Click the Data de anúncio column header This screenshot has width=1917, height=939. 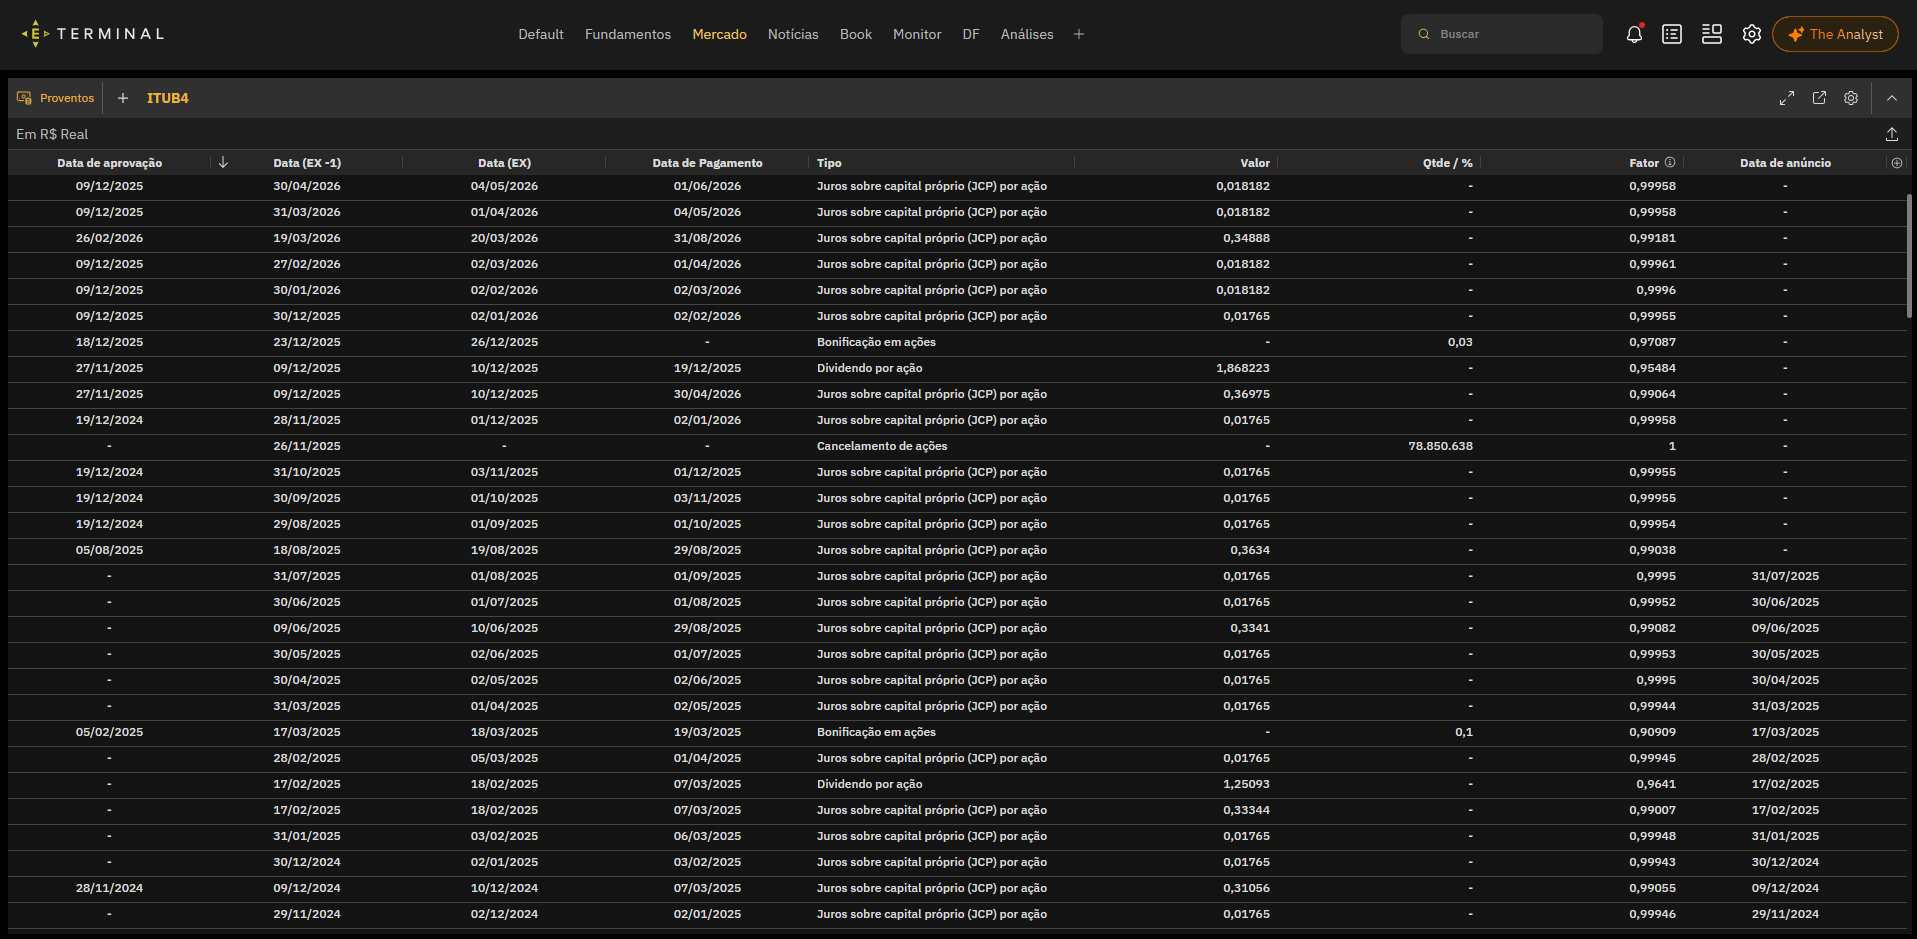click(x=1785, y=163)
